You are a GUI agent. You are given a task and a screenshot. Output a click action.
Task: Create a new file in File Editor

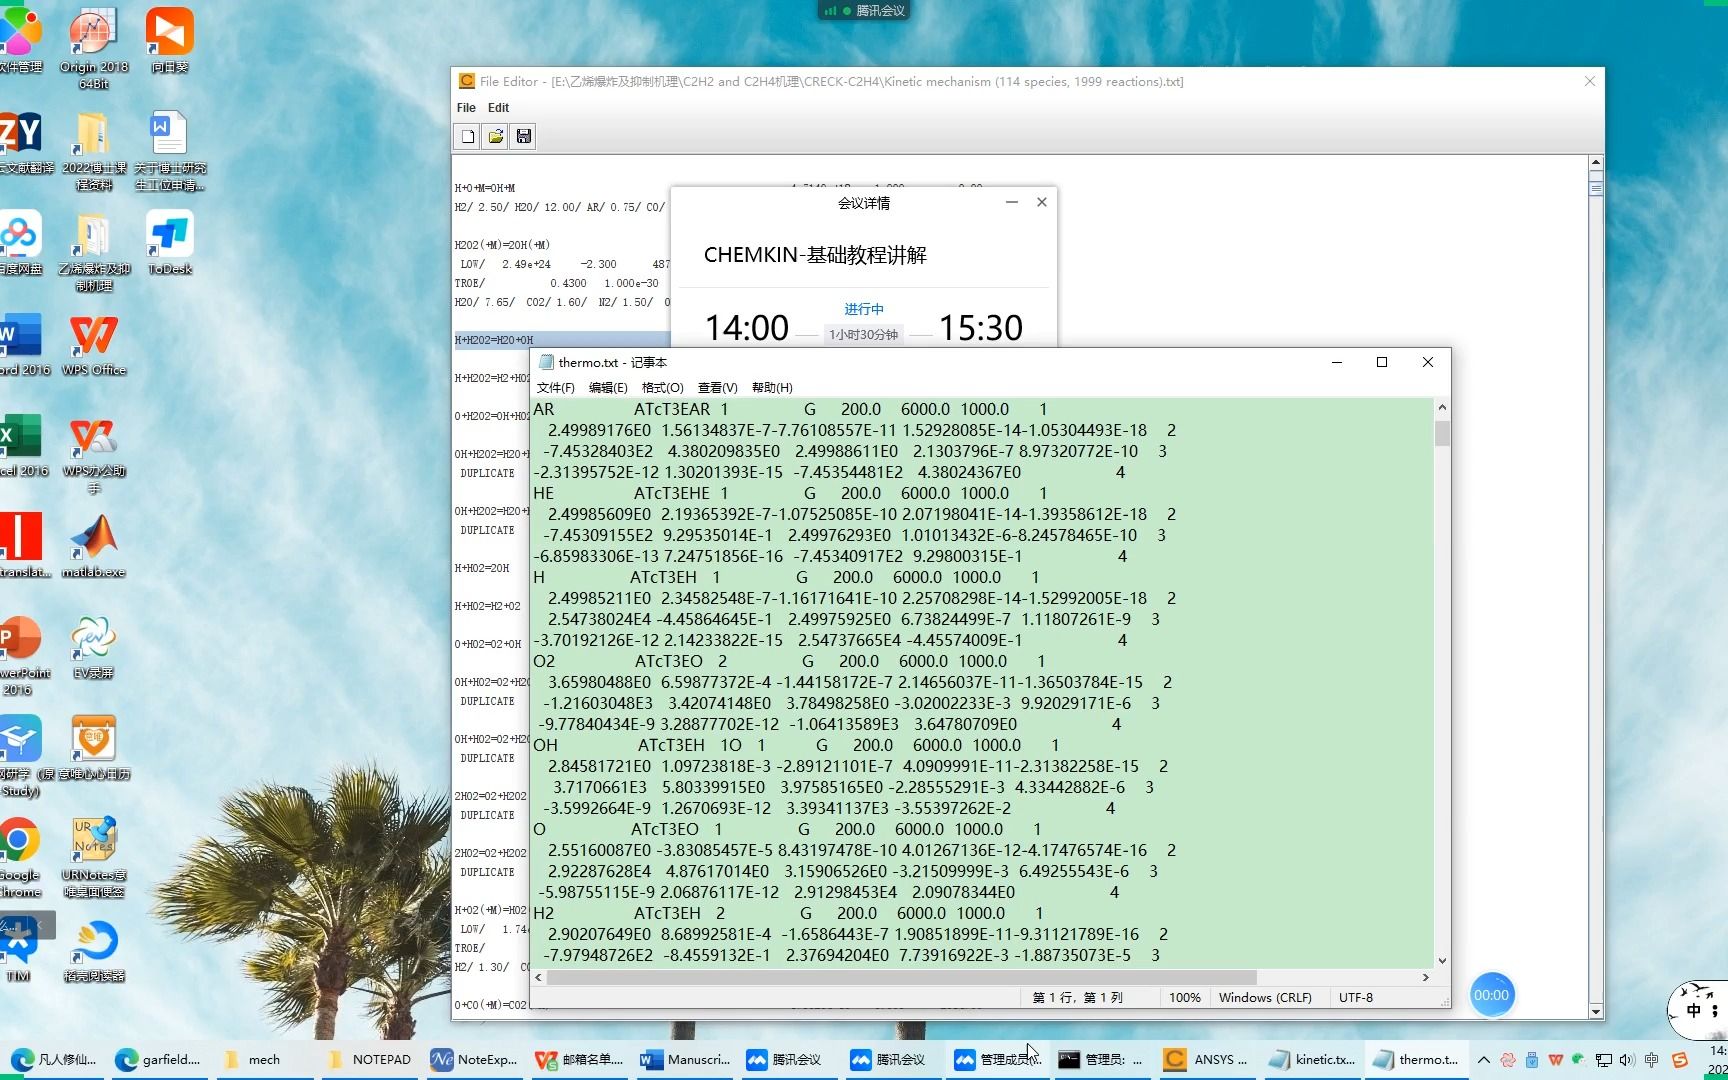(466, 136)
